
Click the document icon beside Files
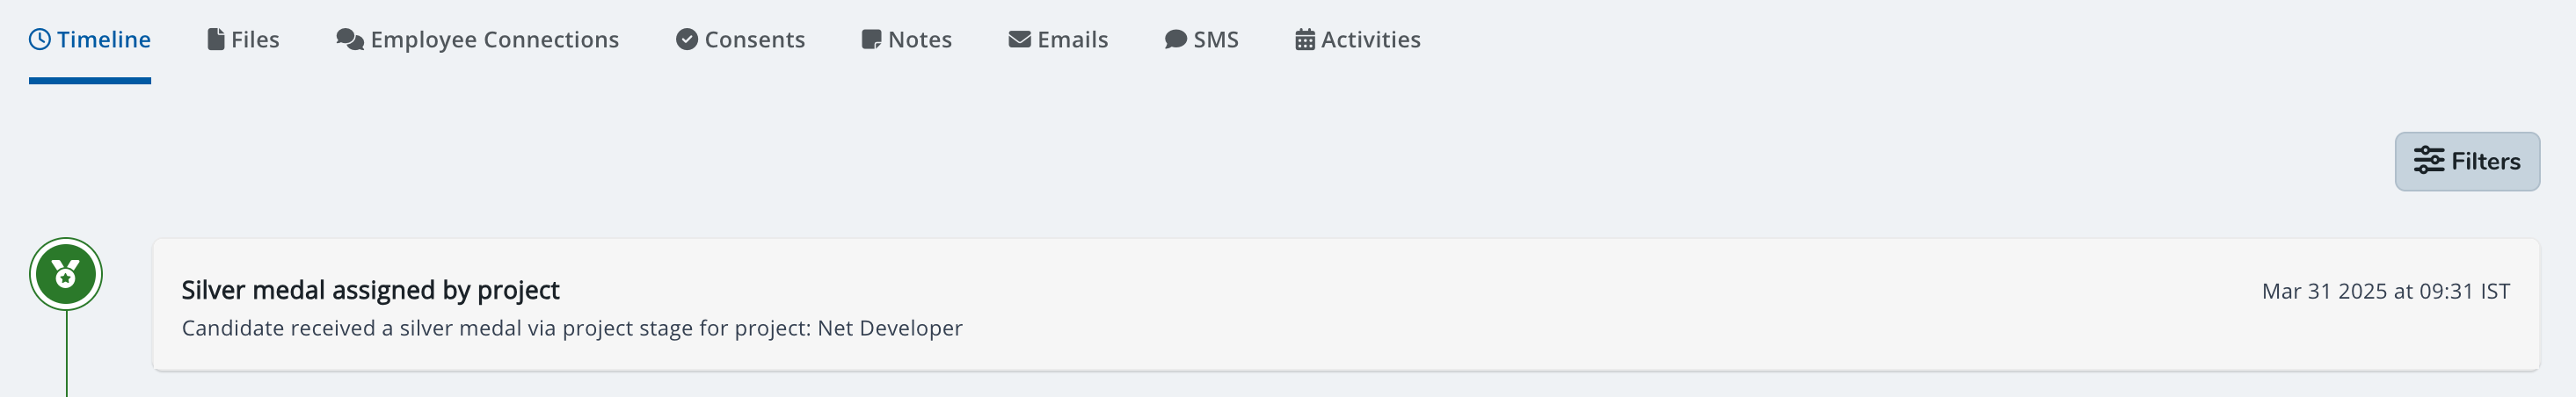coord(216,40)
